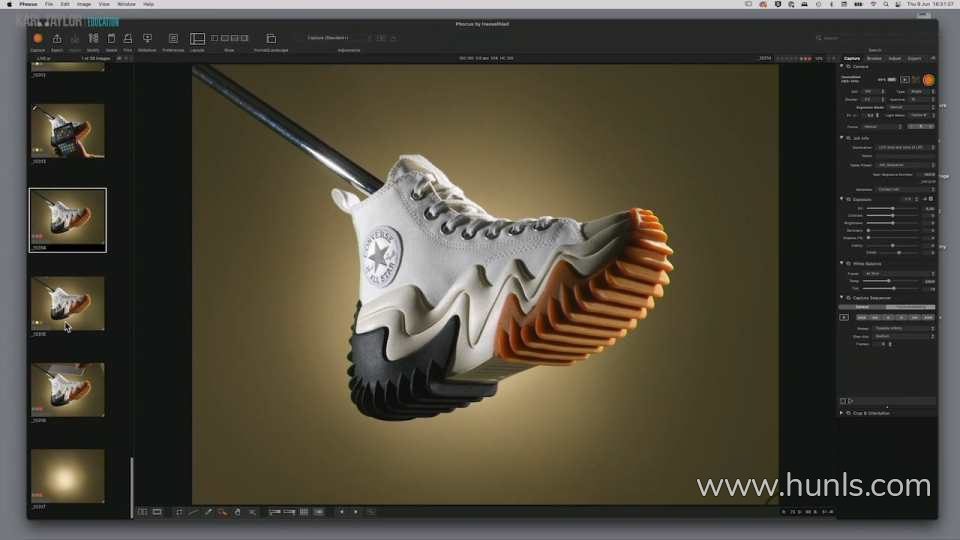
Task: Click the Print toolbar icon
Action: click(x=128, y=39)
